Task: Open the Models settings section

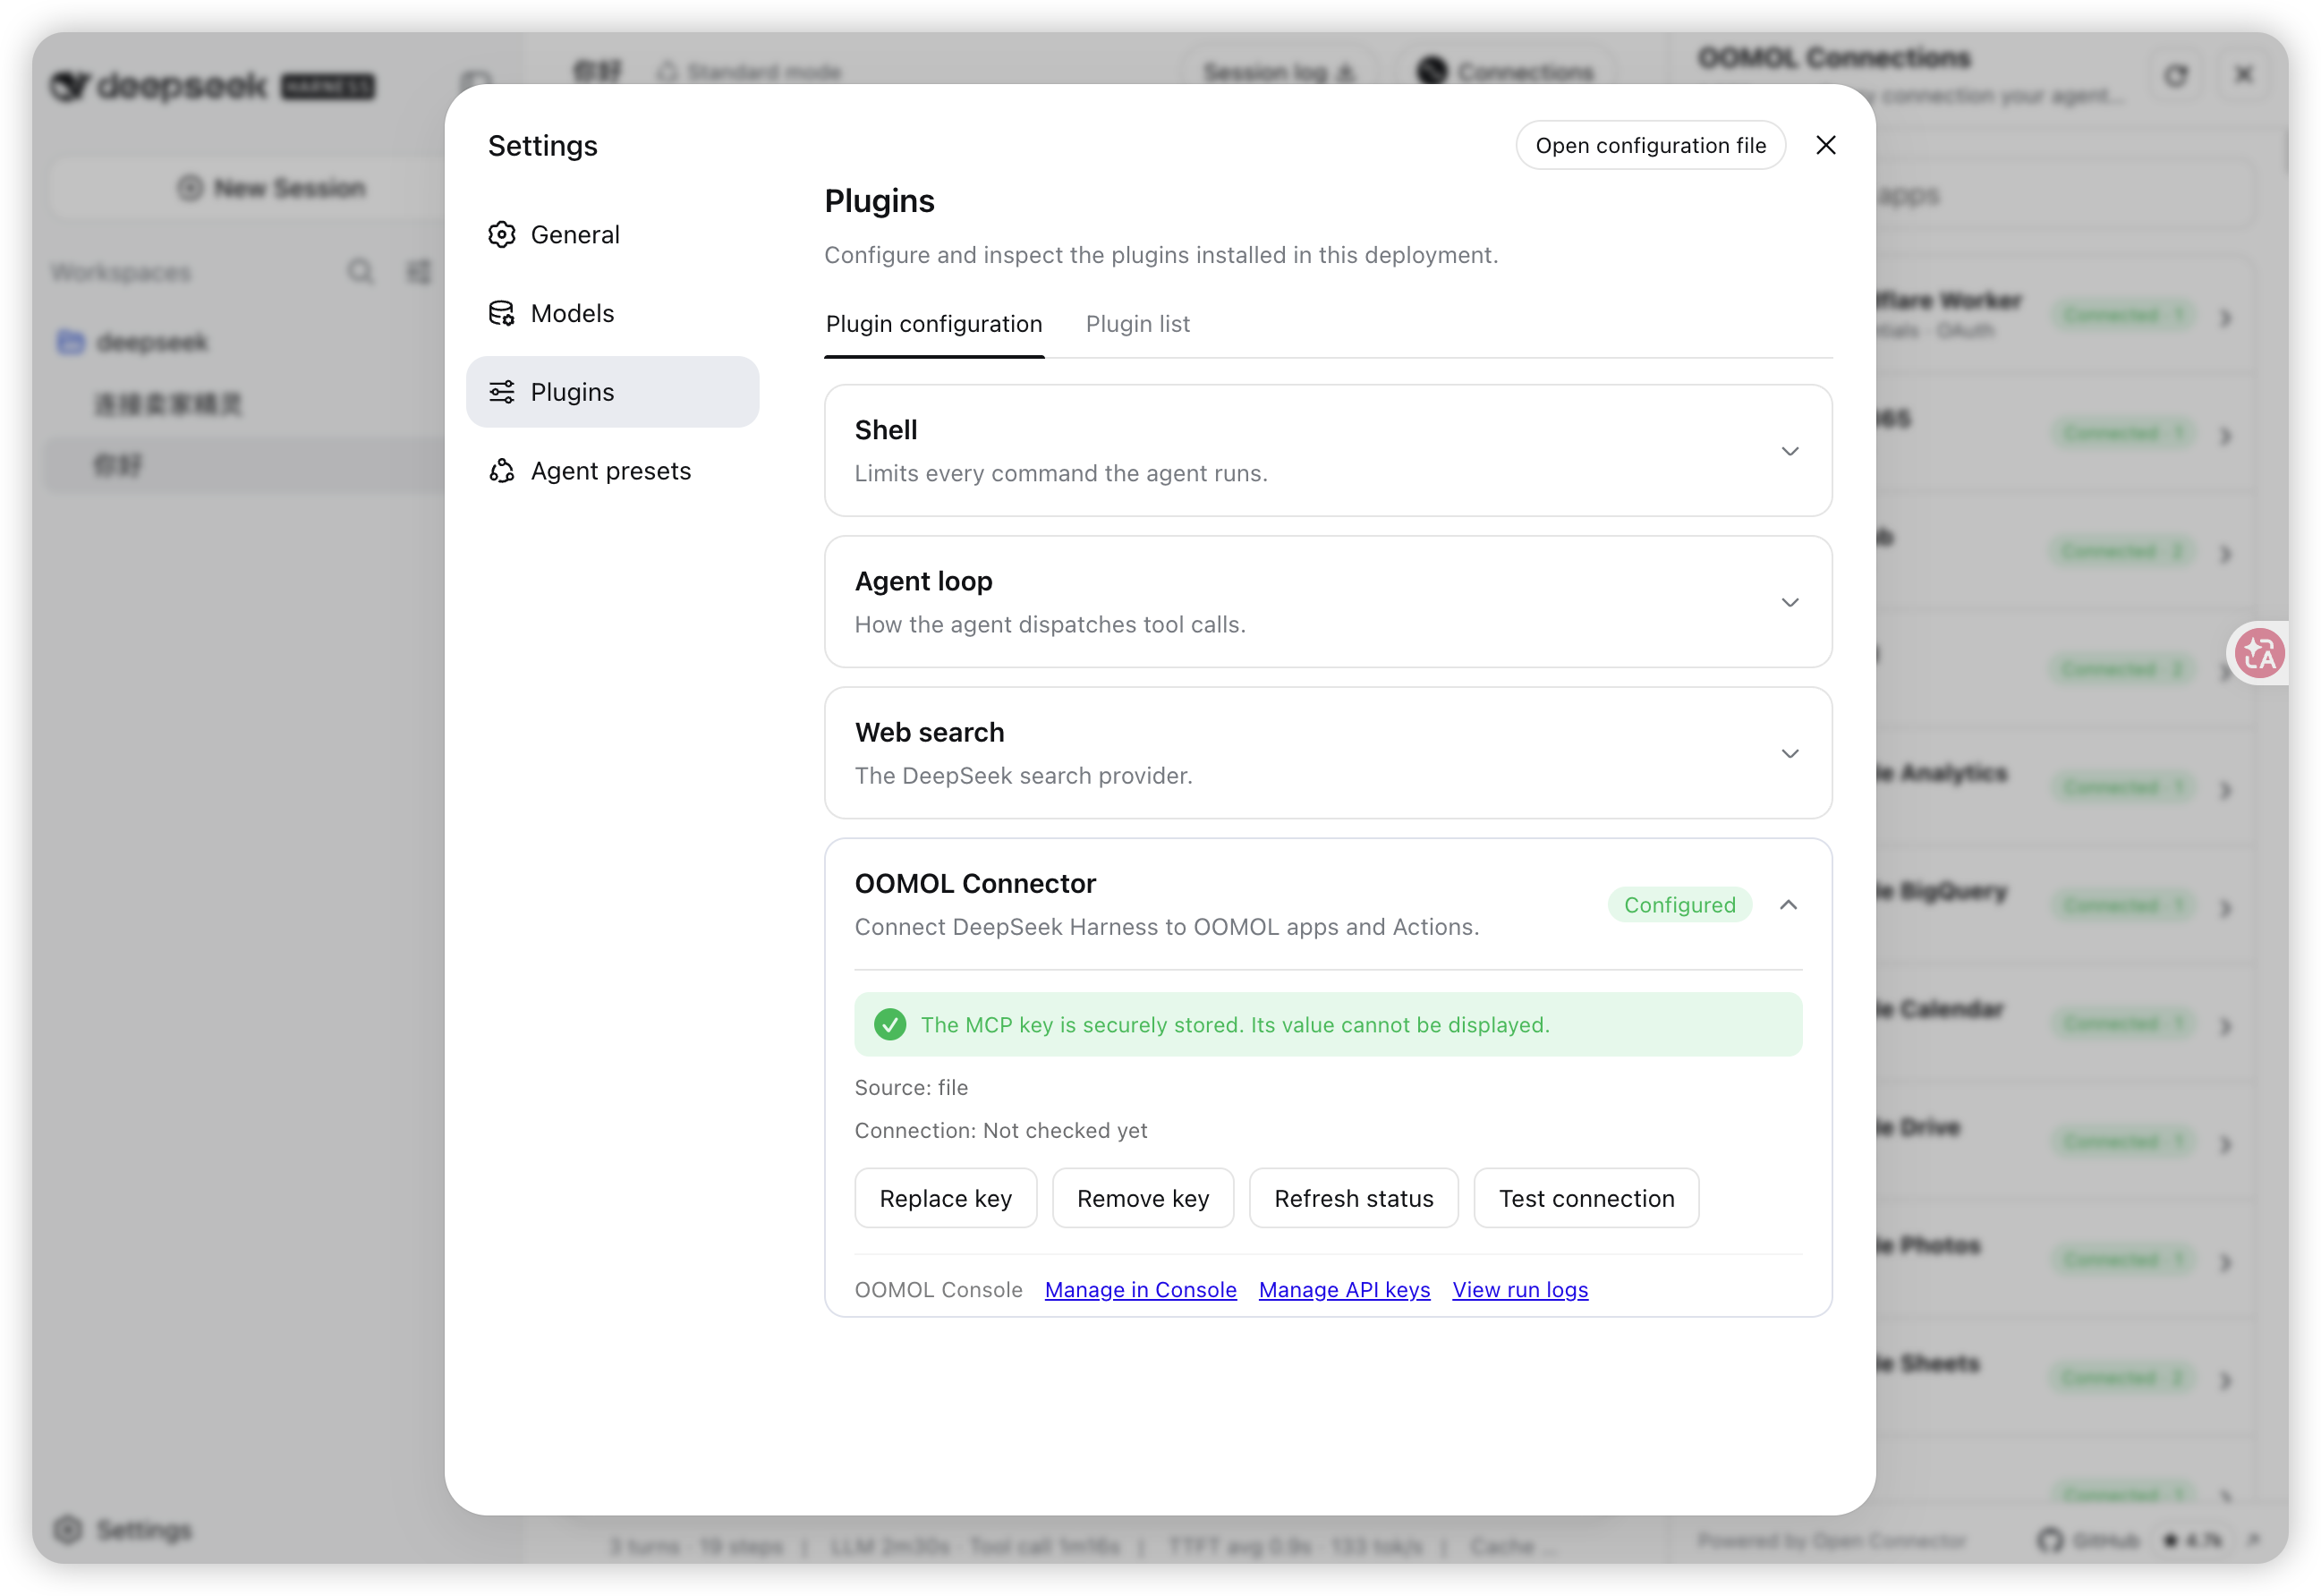Action: pos(612,313)
